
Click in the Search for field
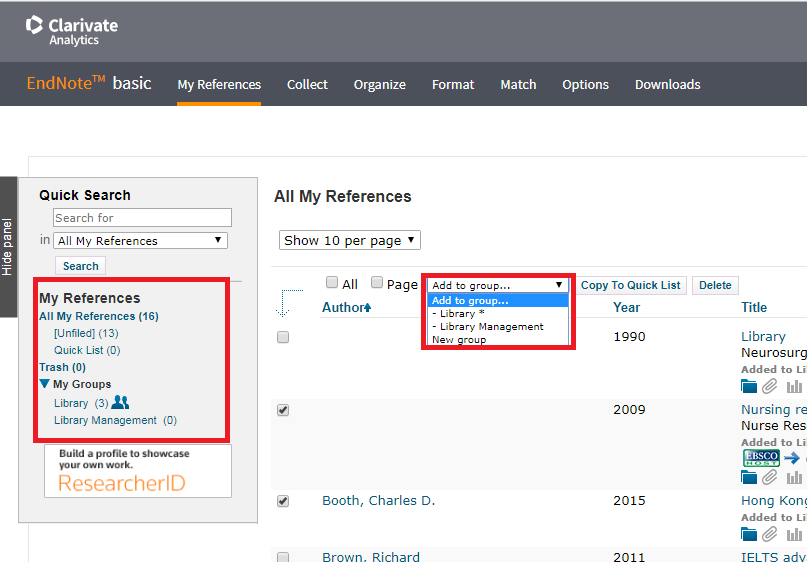142,217
